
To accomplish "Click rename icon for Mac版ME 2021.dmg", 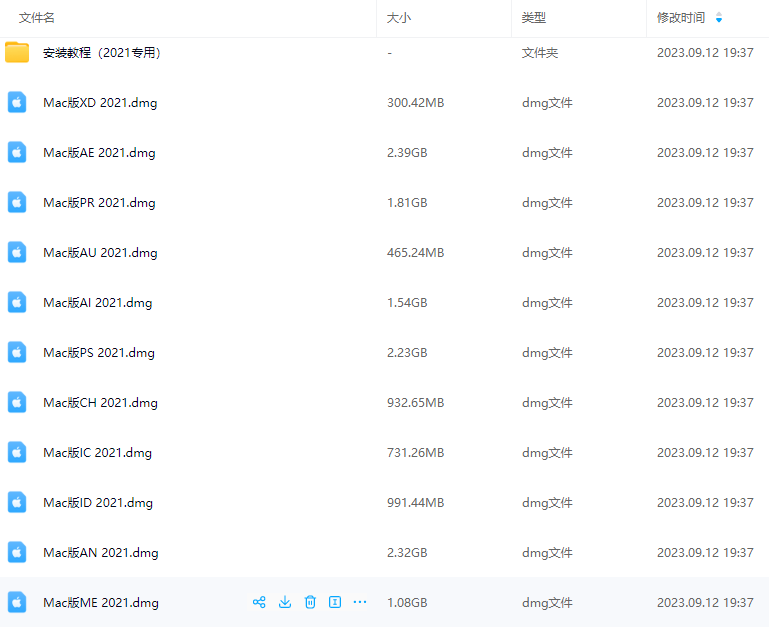I will click(335, 602).
